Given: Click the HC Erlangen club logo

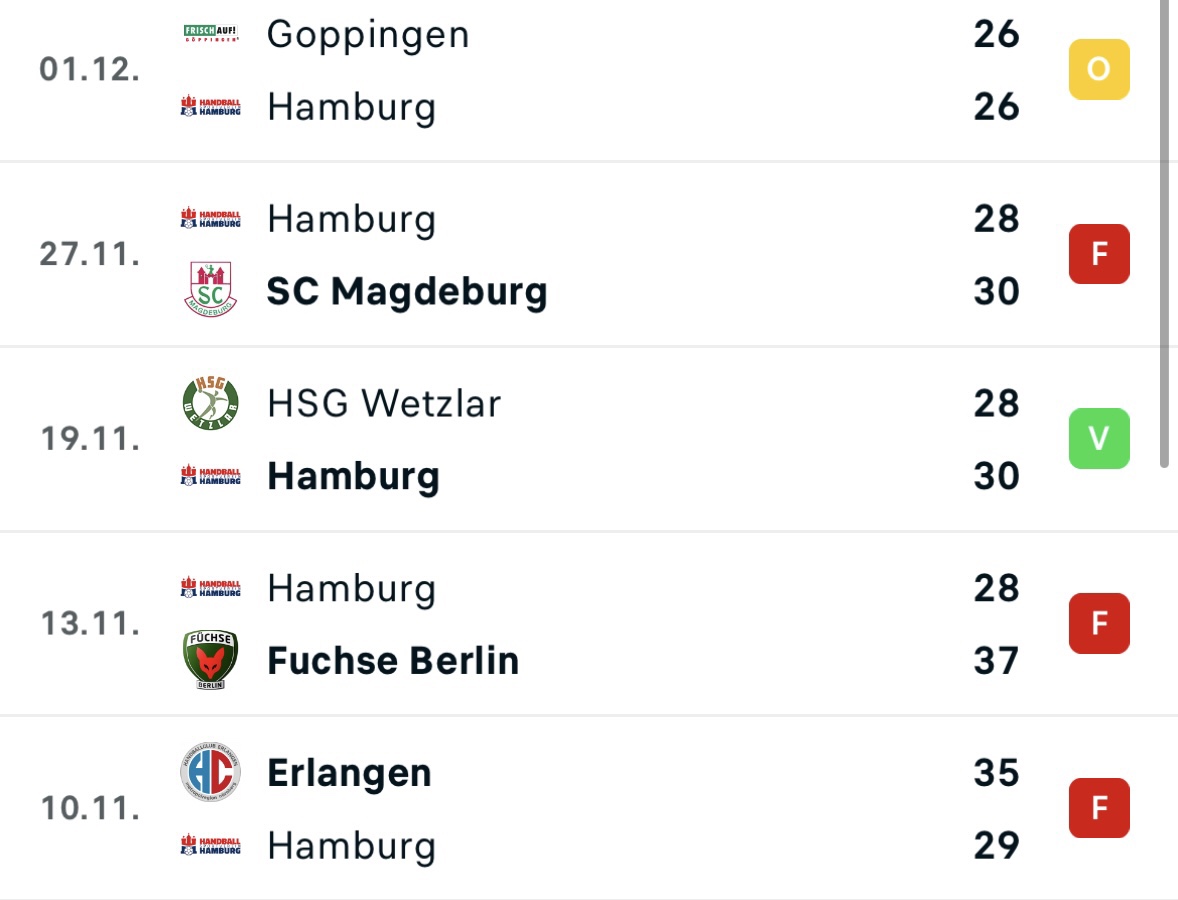Looking at the screenshot, I should tap(210, 772).
